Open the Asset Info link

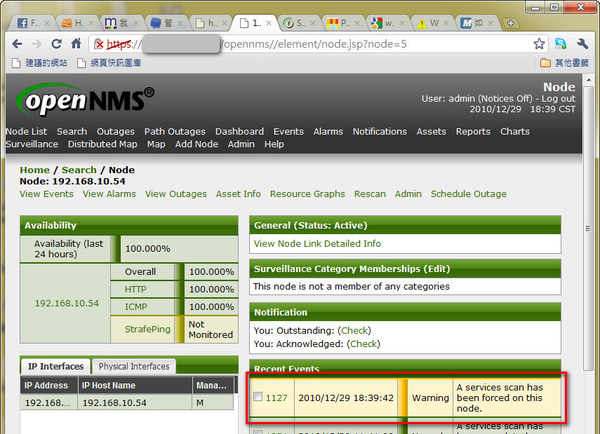[238, 194]
